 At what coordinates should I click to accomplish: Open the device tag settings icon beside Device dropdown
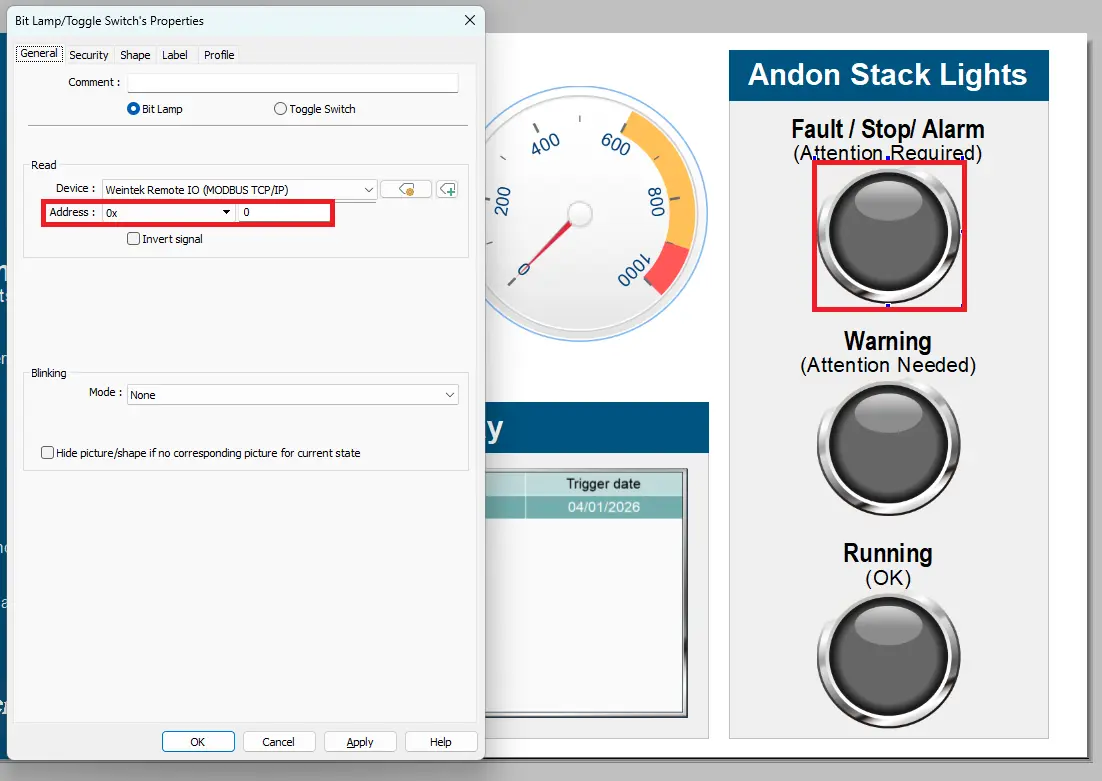point(407,189)
